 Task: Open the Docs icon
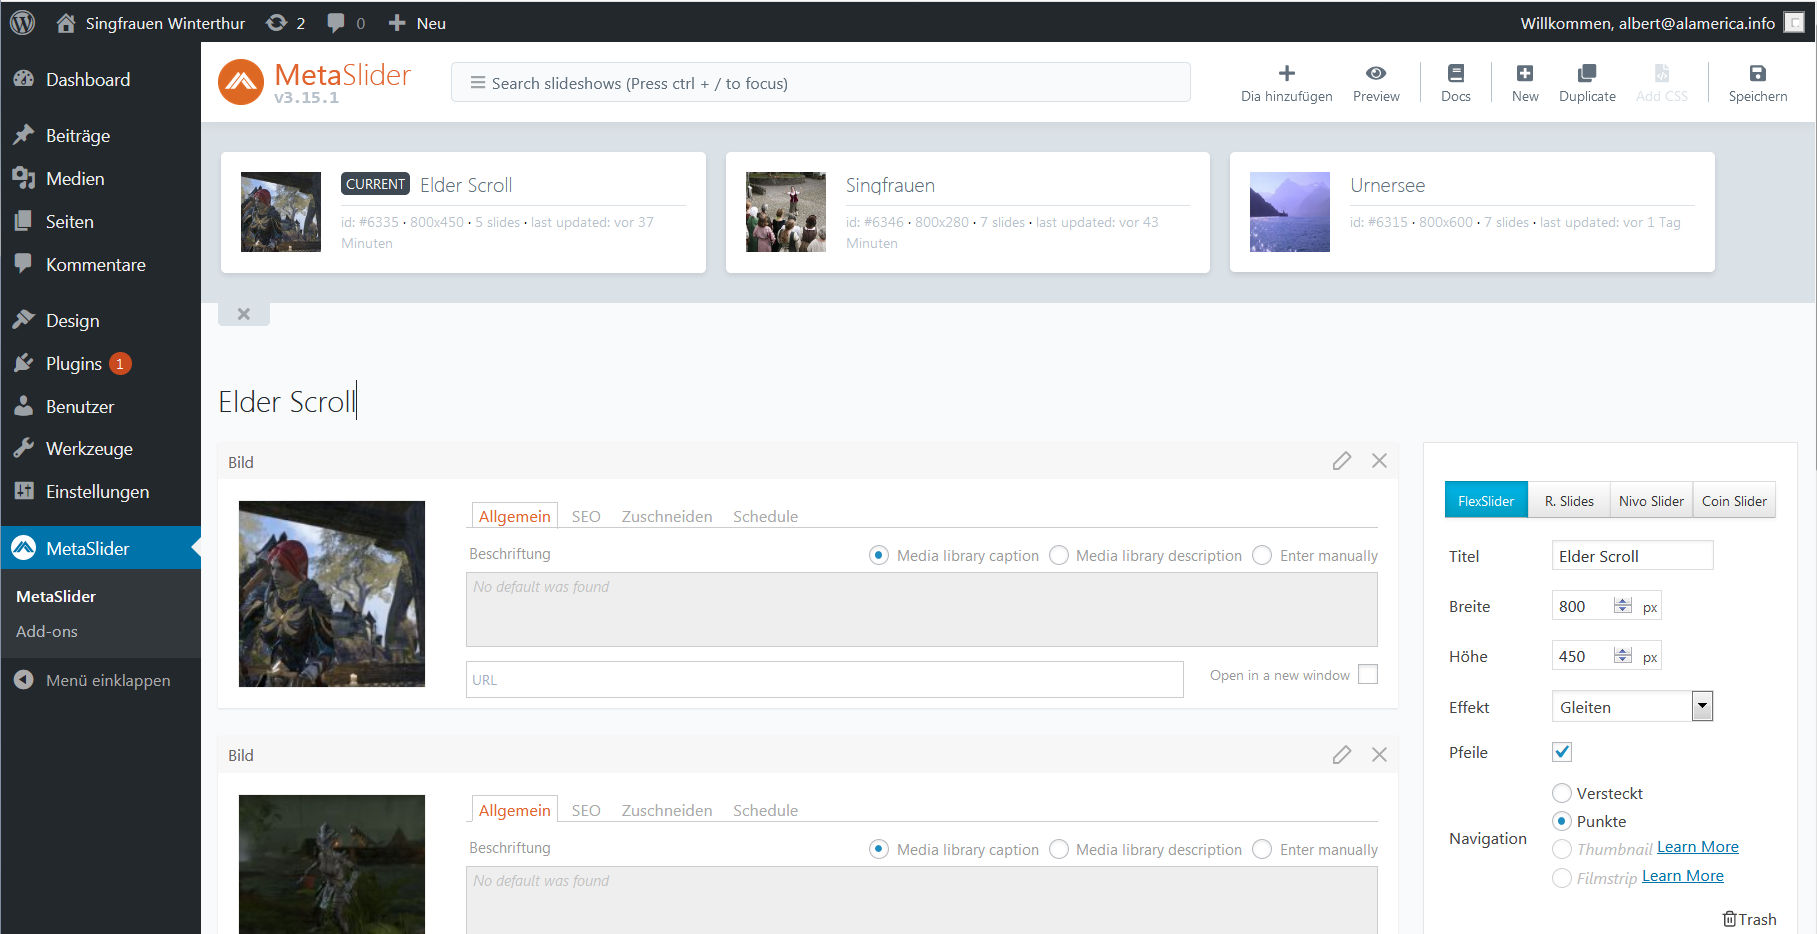point(1455,74)
